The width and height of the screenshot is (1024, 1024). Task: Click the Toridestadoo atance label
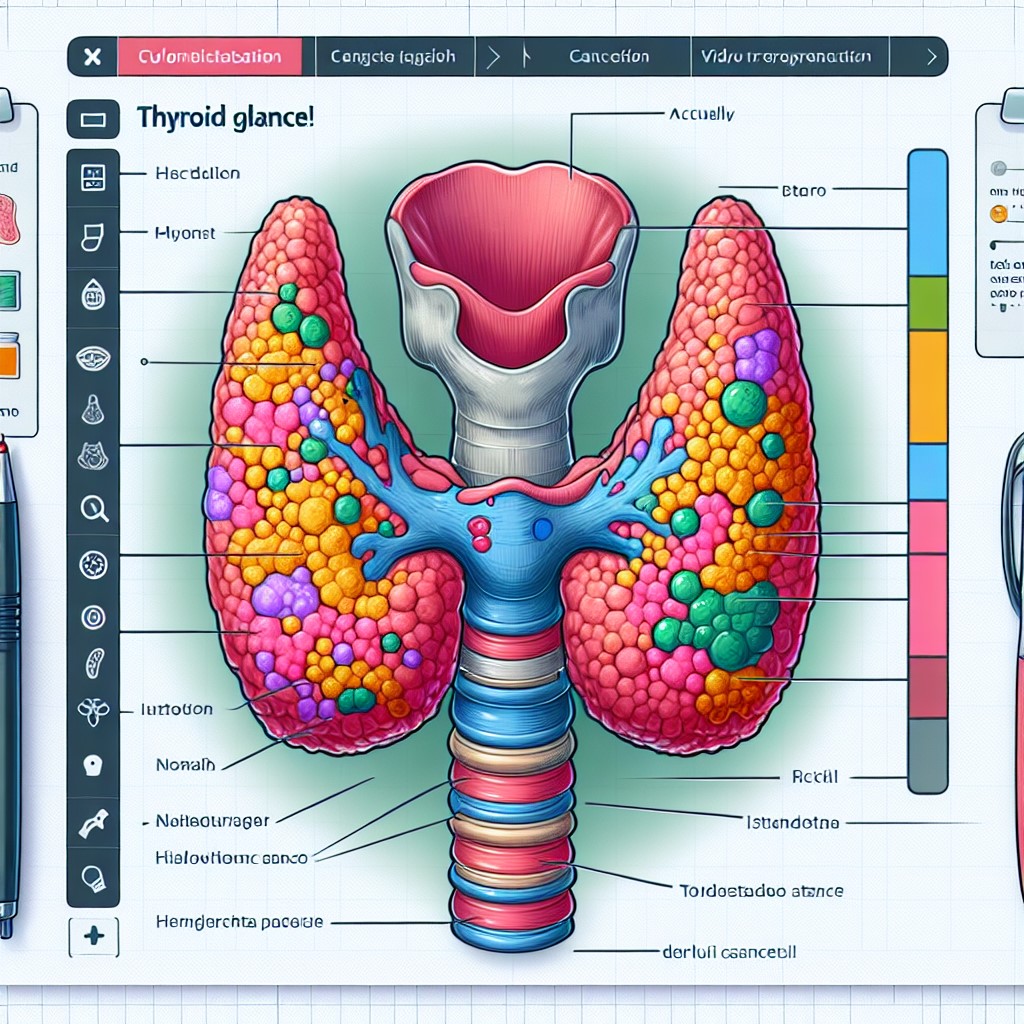[x=761, y=891]
